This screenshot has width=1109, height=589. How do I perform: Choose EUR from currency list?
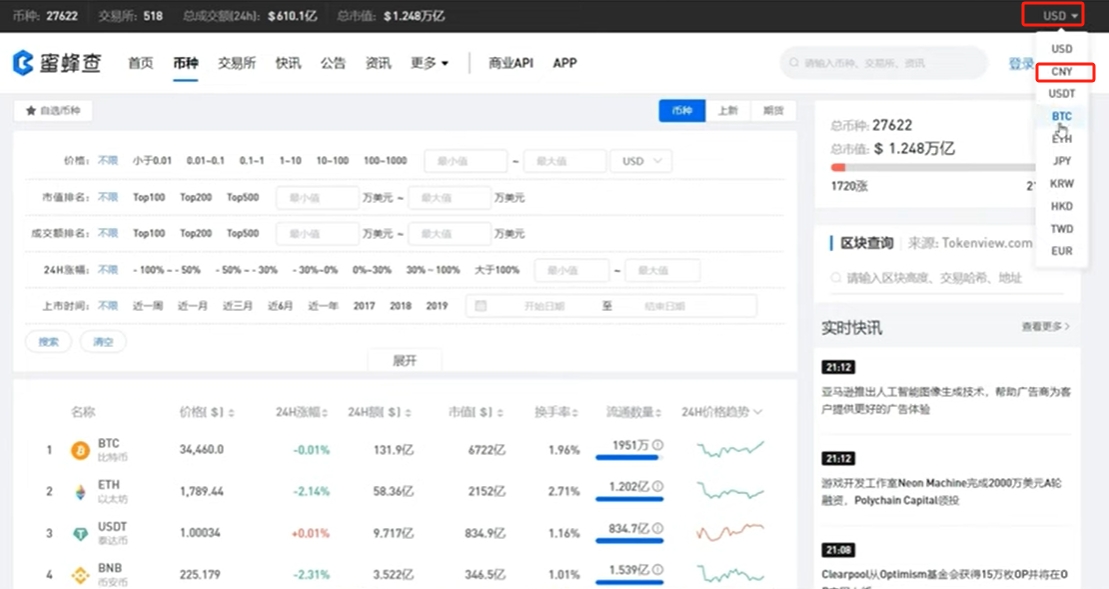pyautogui.click(x=1062, y=251)
